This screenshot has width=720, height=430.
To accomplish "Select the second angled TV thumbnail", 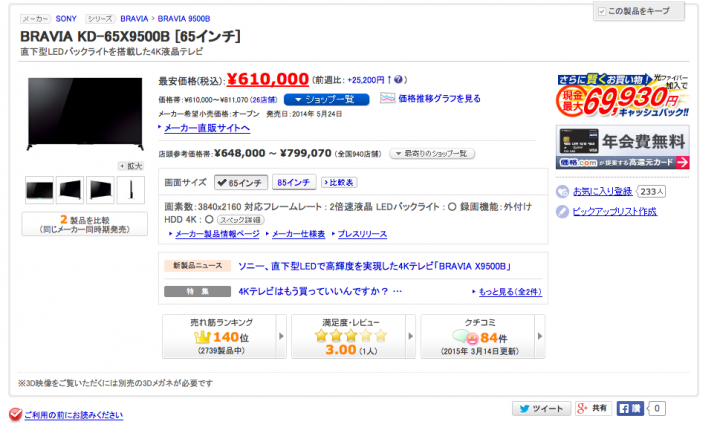I will click(x=70, y=190).
